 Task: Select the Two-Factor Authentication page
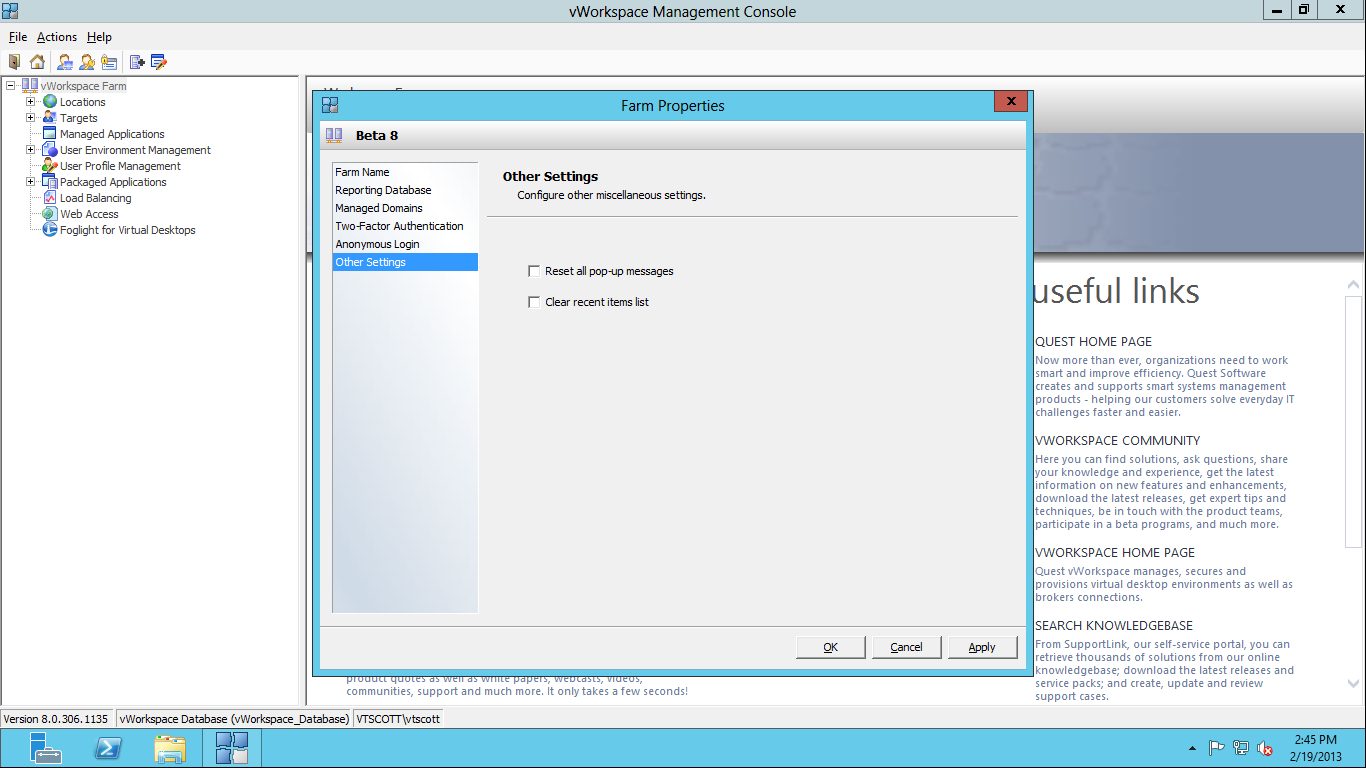(x=405, y=226)
